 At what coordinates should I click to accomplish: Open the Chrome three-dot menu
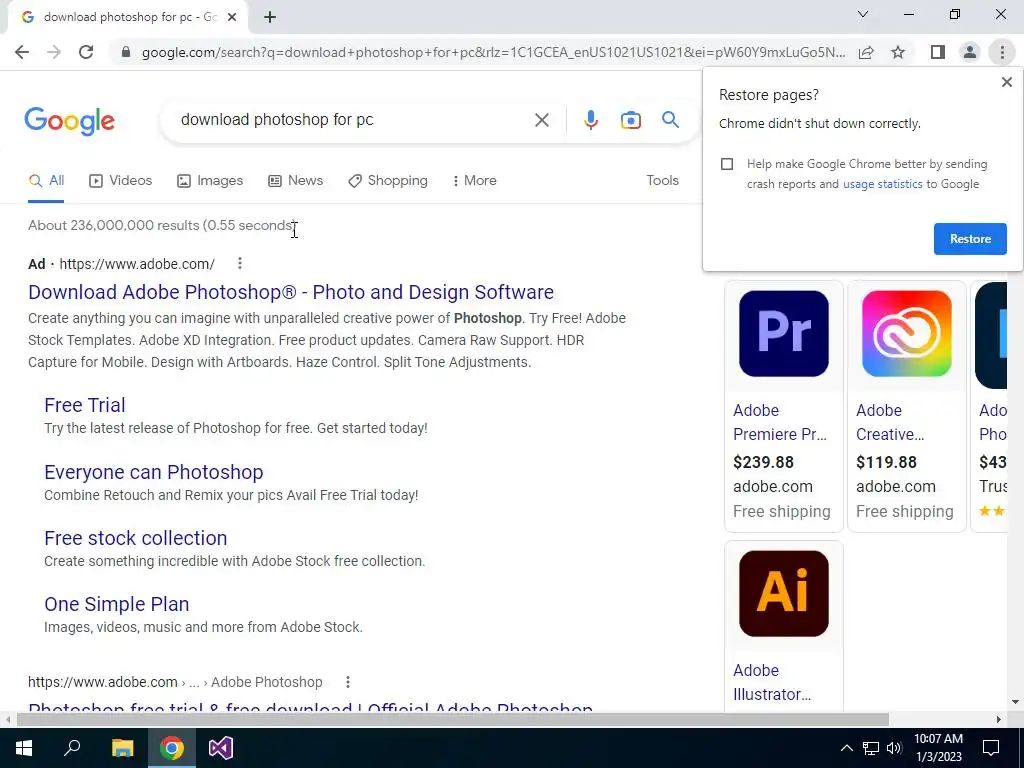[1002, 52]
